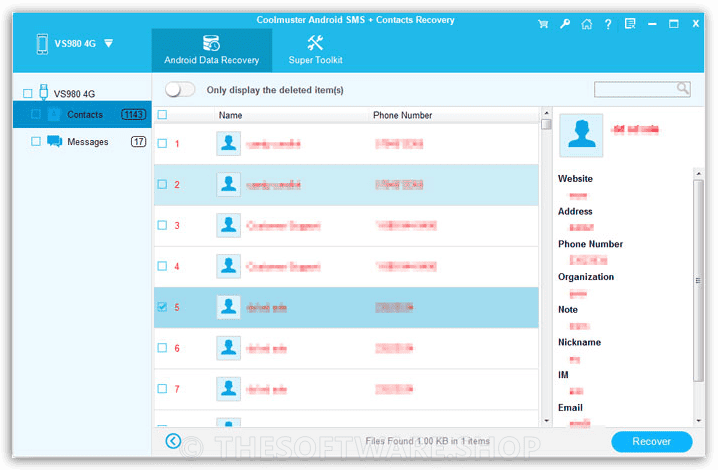Click the large contact photo in details panel
Image resolution: width=718 pixels, height=470 pixels.
pos(581,136)
